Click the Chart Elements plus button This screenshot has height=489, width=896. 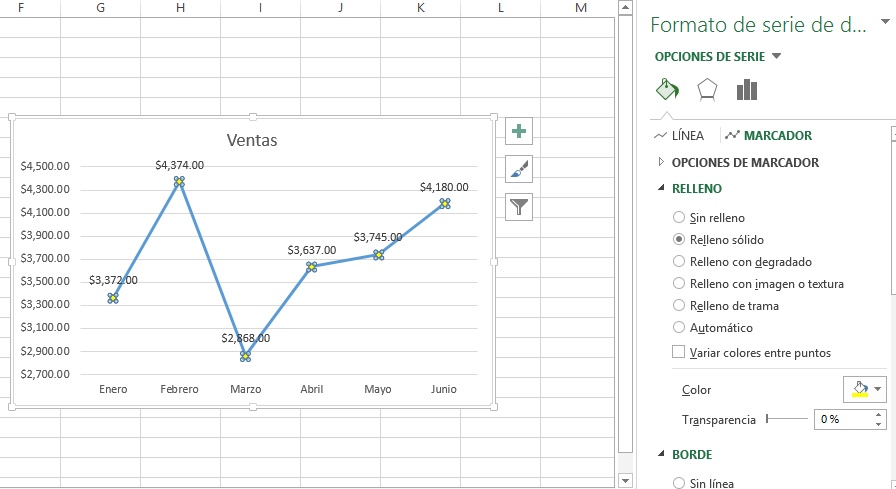[x=519, y=131]
